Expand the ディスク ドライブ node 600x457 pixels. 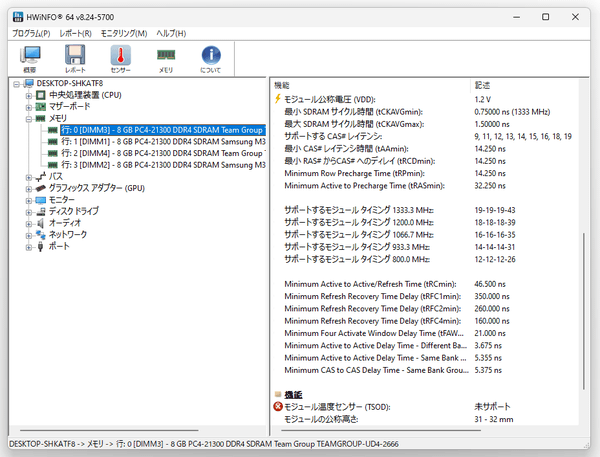point(29,212)
